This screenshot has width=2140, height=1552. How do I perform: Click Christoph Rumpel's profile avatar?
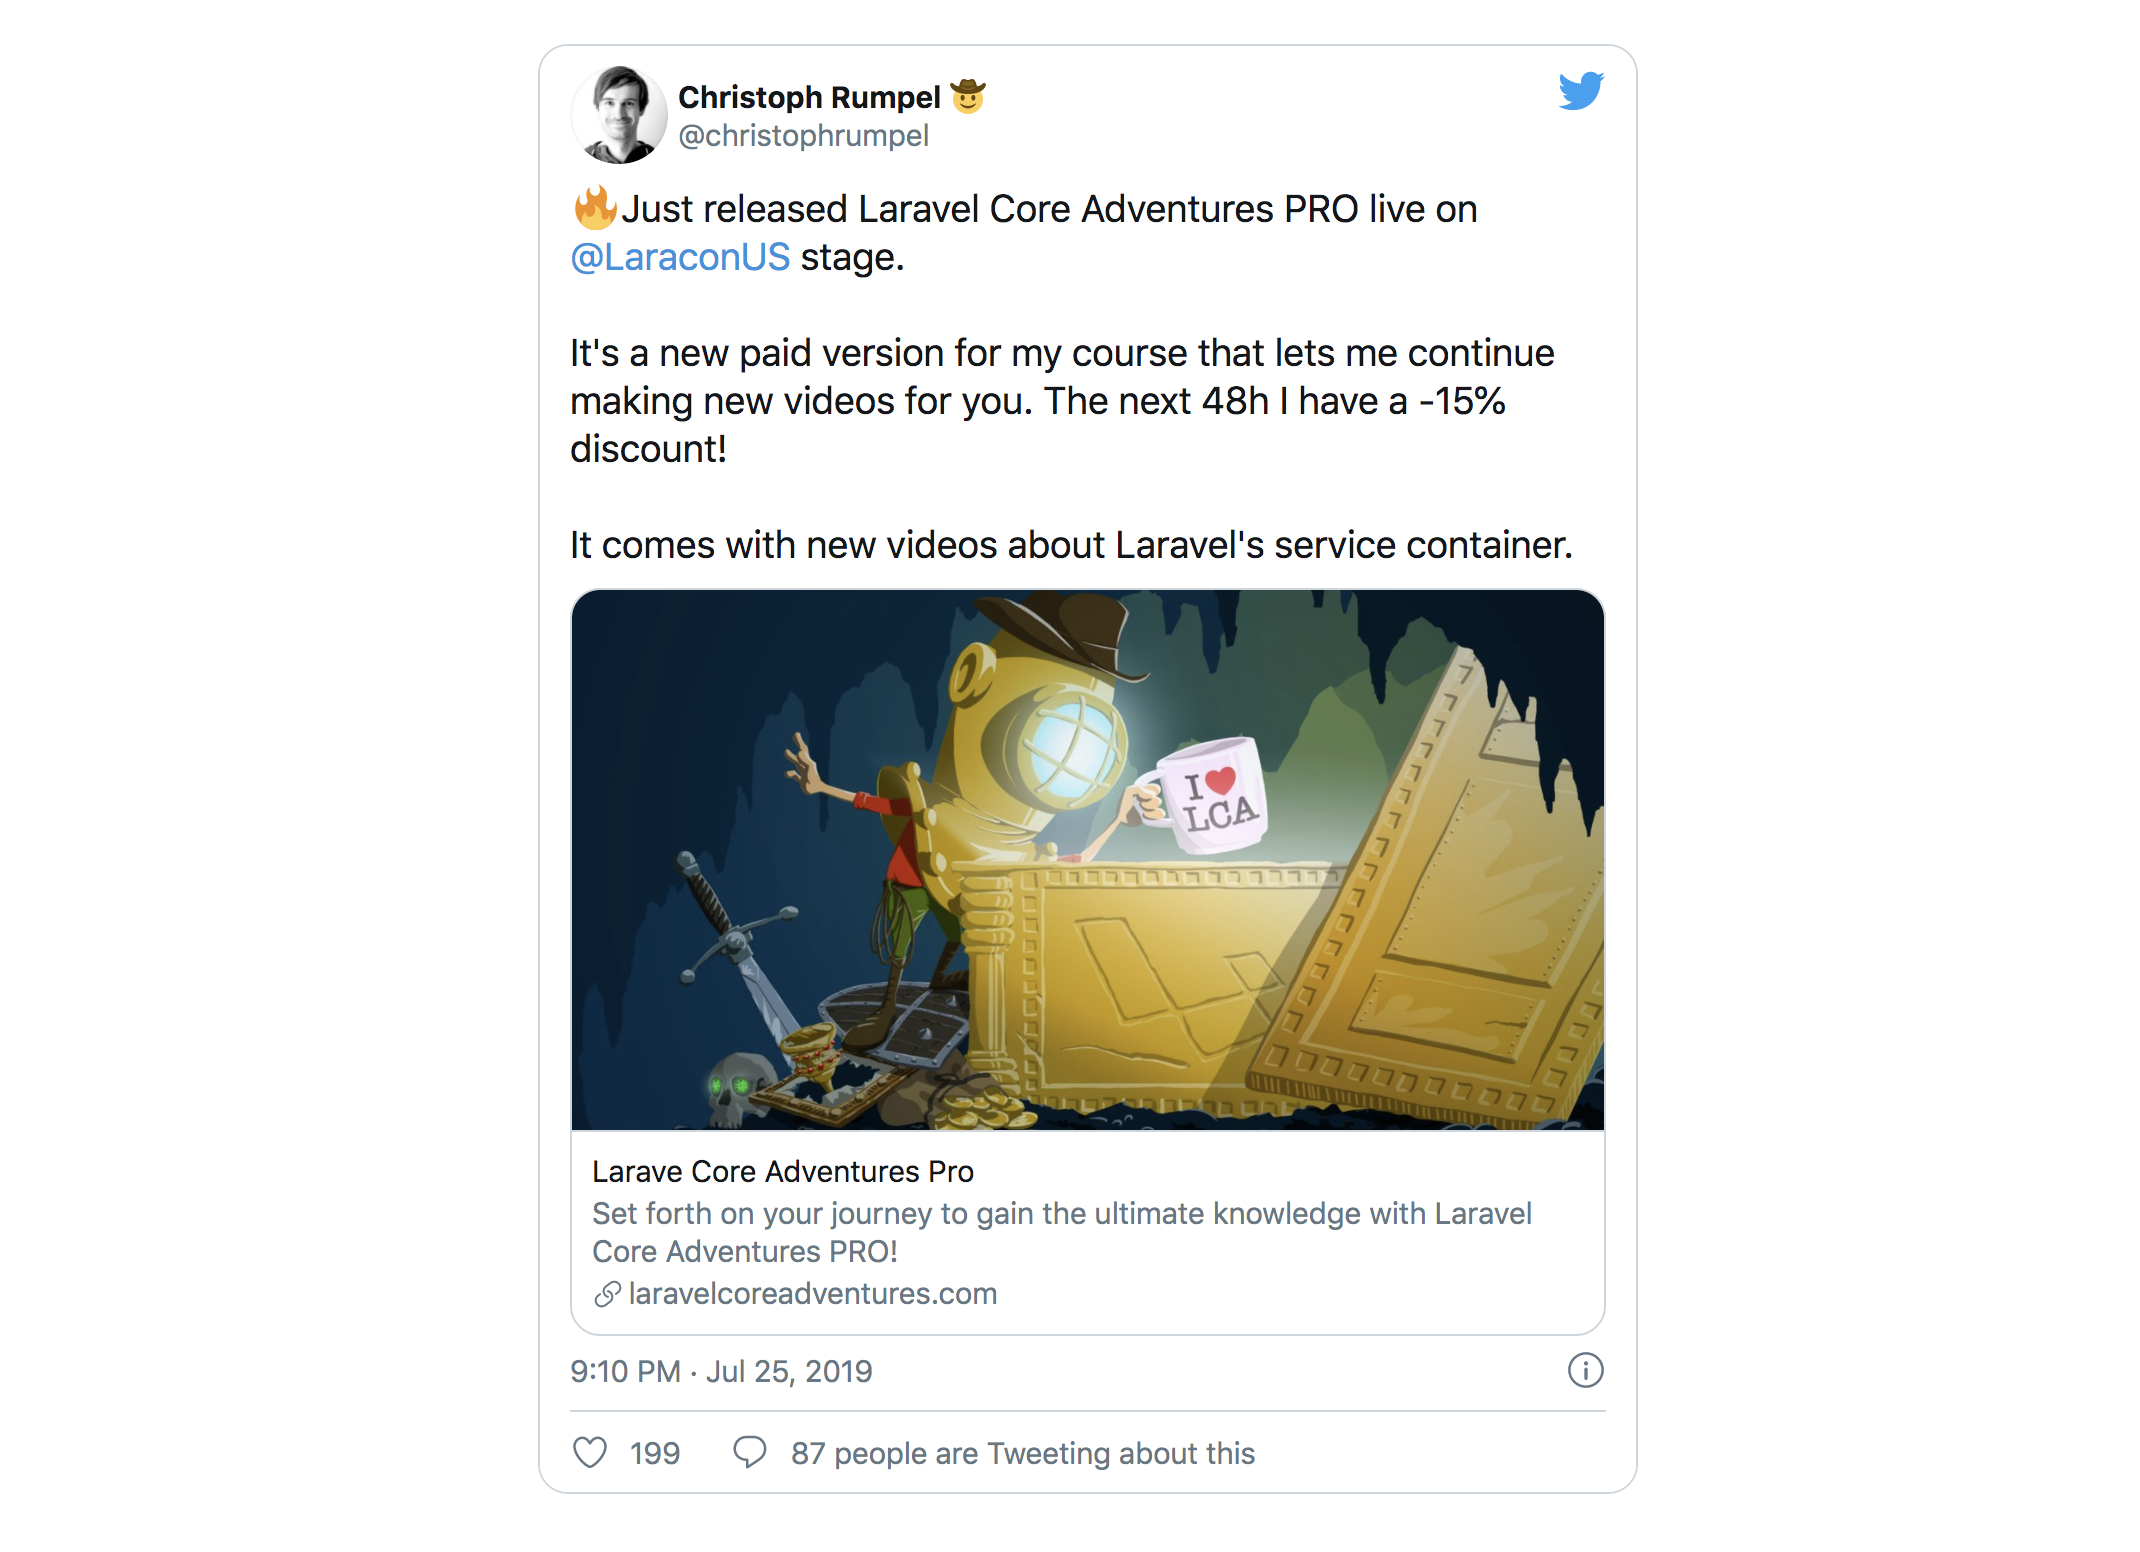tap(619, 115)
